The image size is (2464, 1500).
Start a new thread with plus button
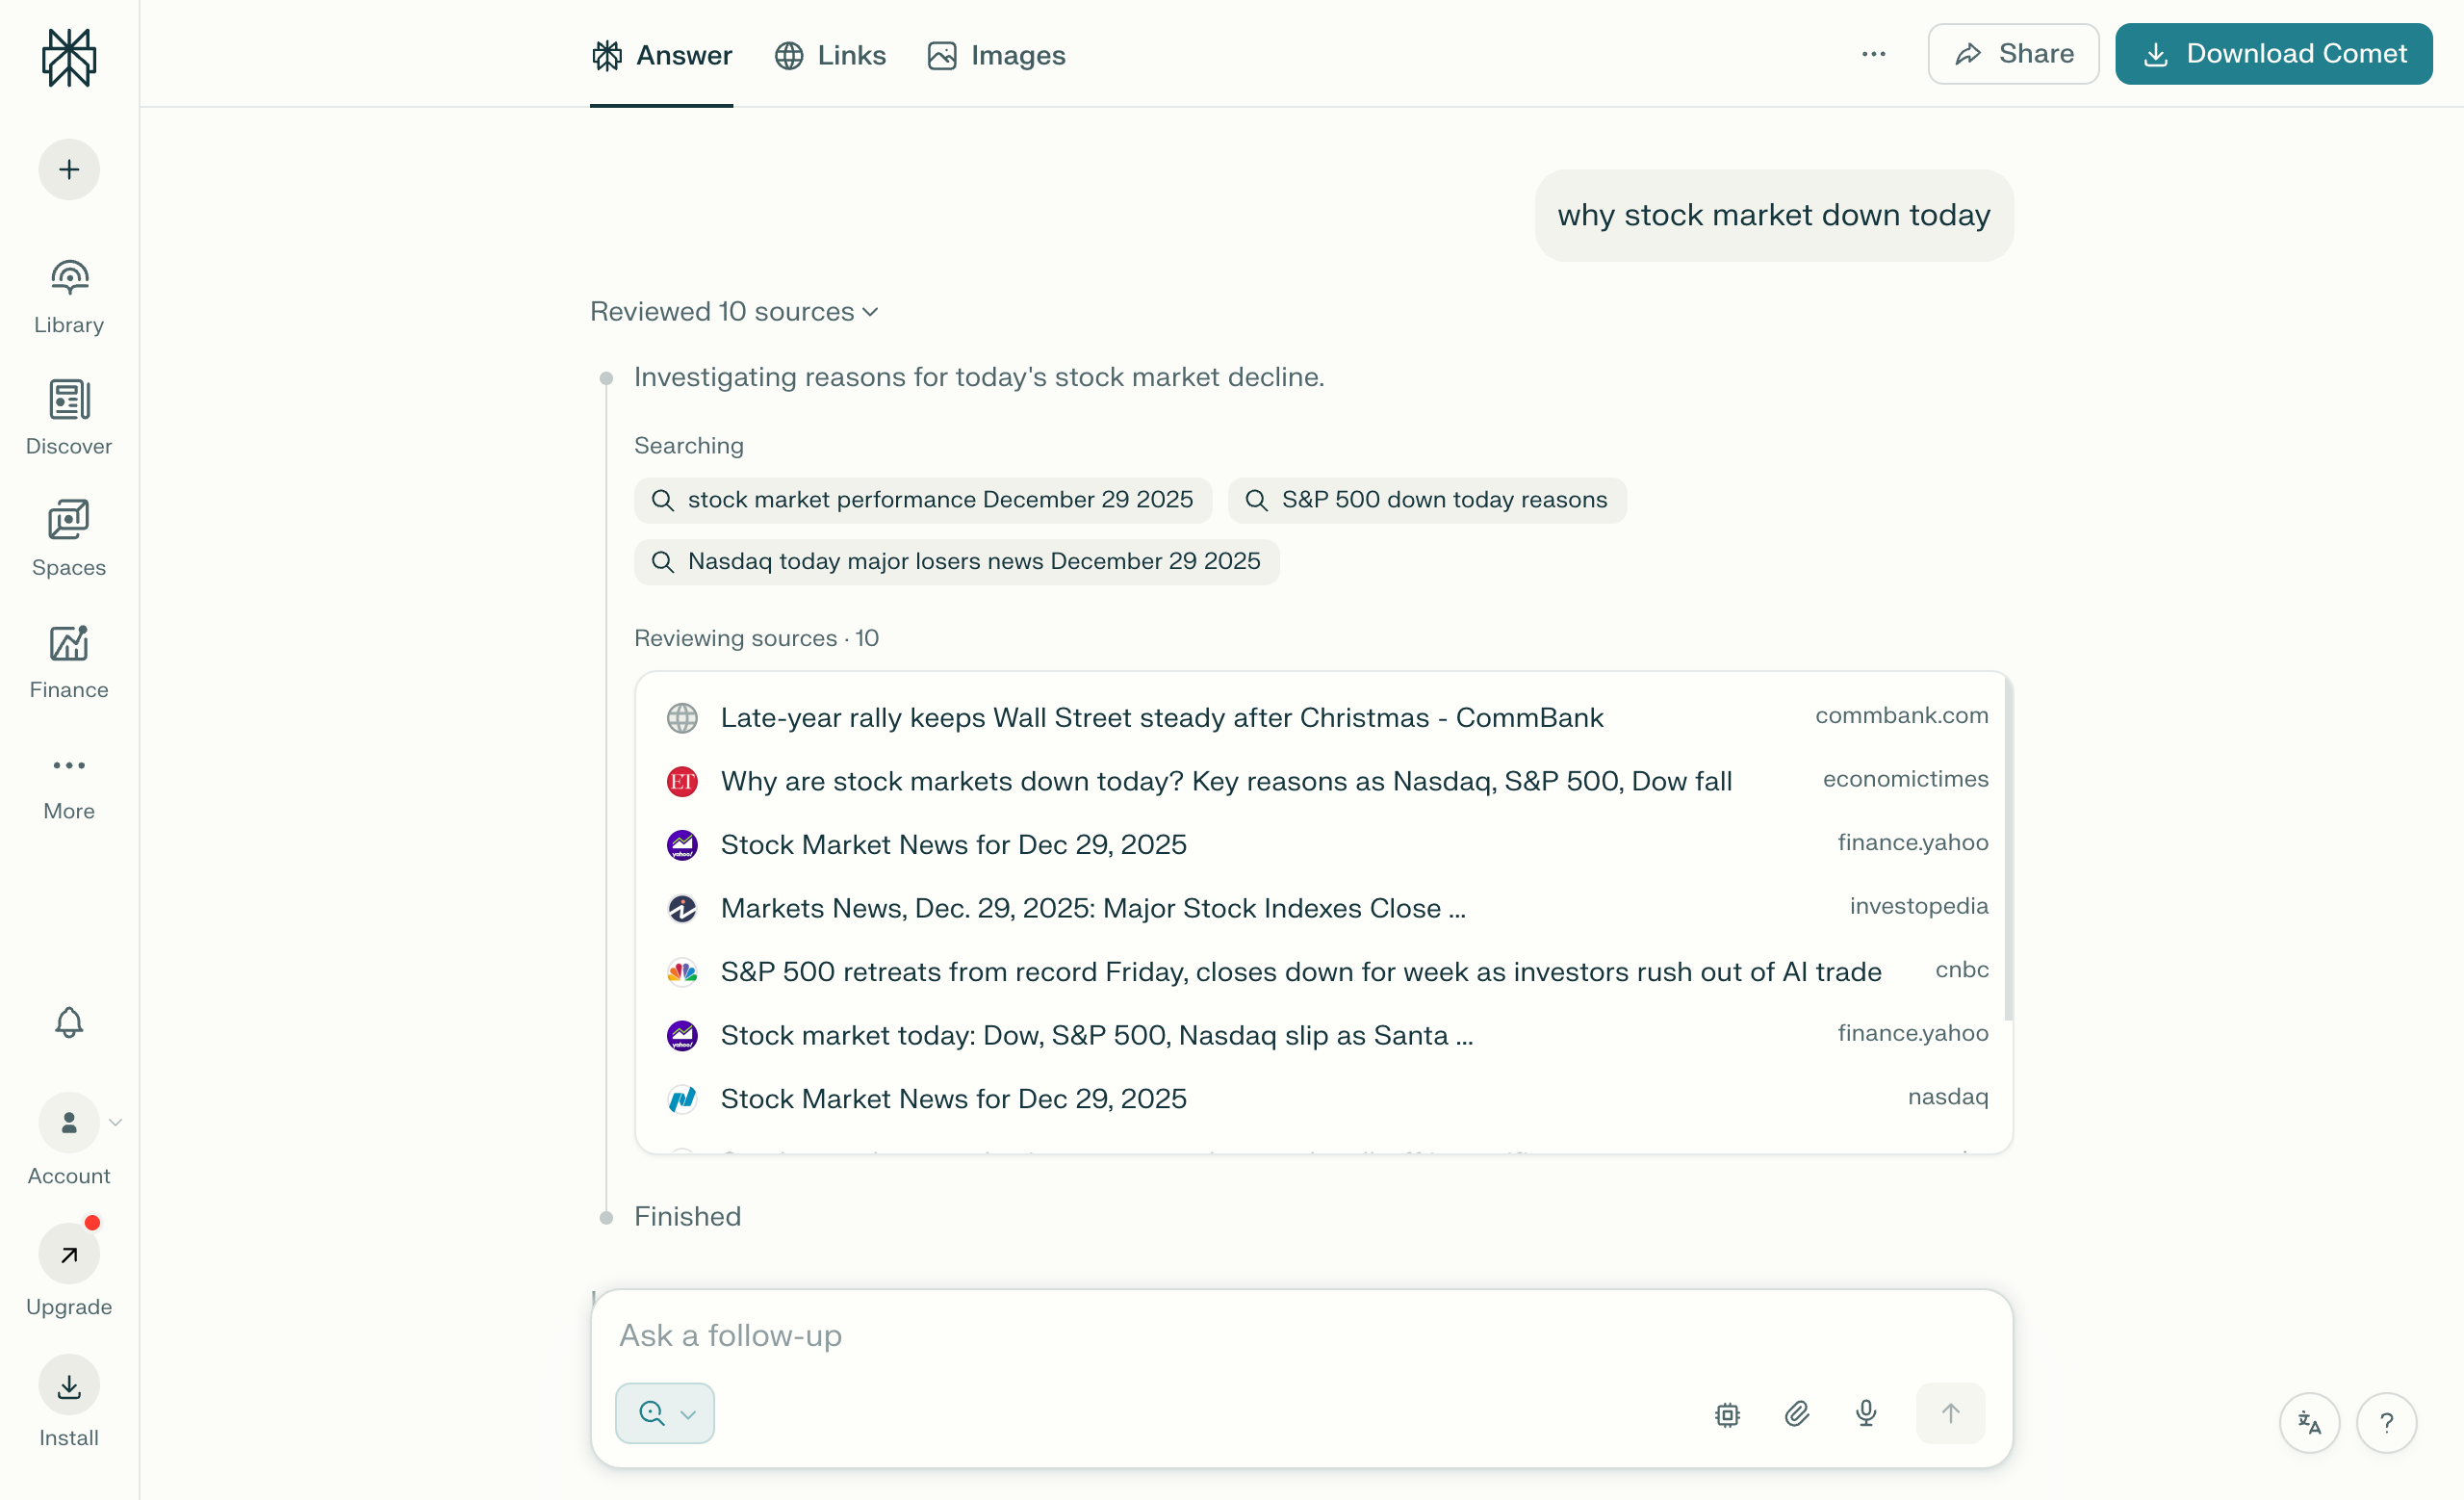[x=69, y=169]
